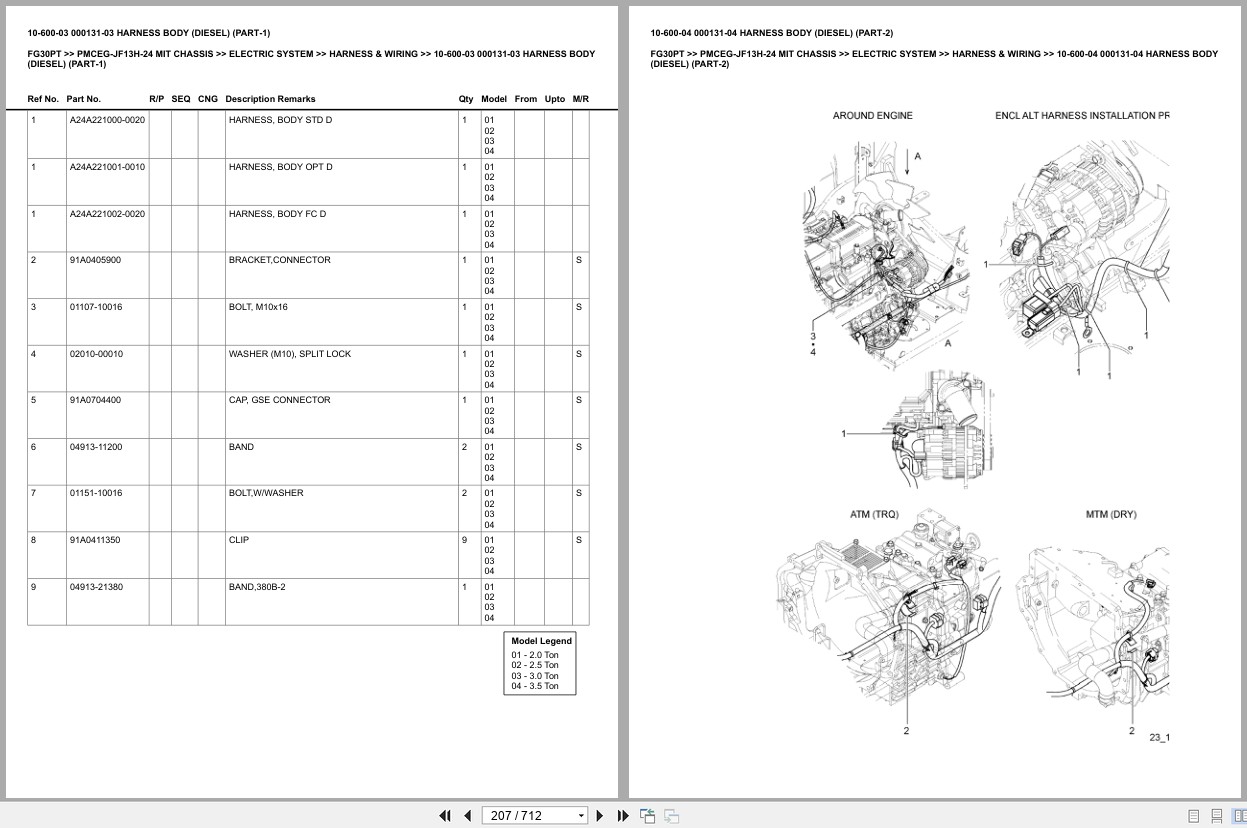Image resolution: width=1247 pixels, height=828 pixels.
Task: Select part number A24A221000-0020
Action: point(107,120)
